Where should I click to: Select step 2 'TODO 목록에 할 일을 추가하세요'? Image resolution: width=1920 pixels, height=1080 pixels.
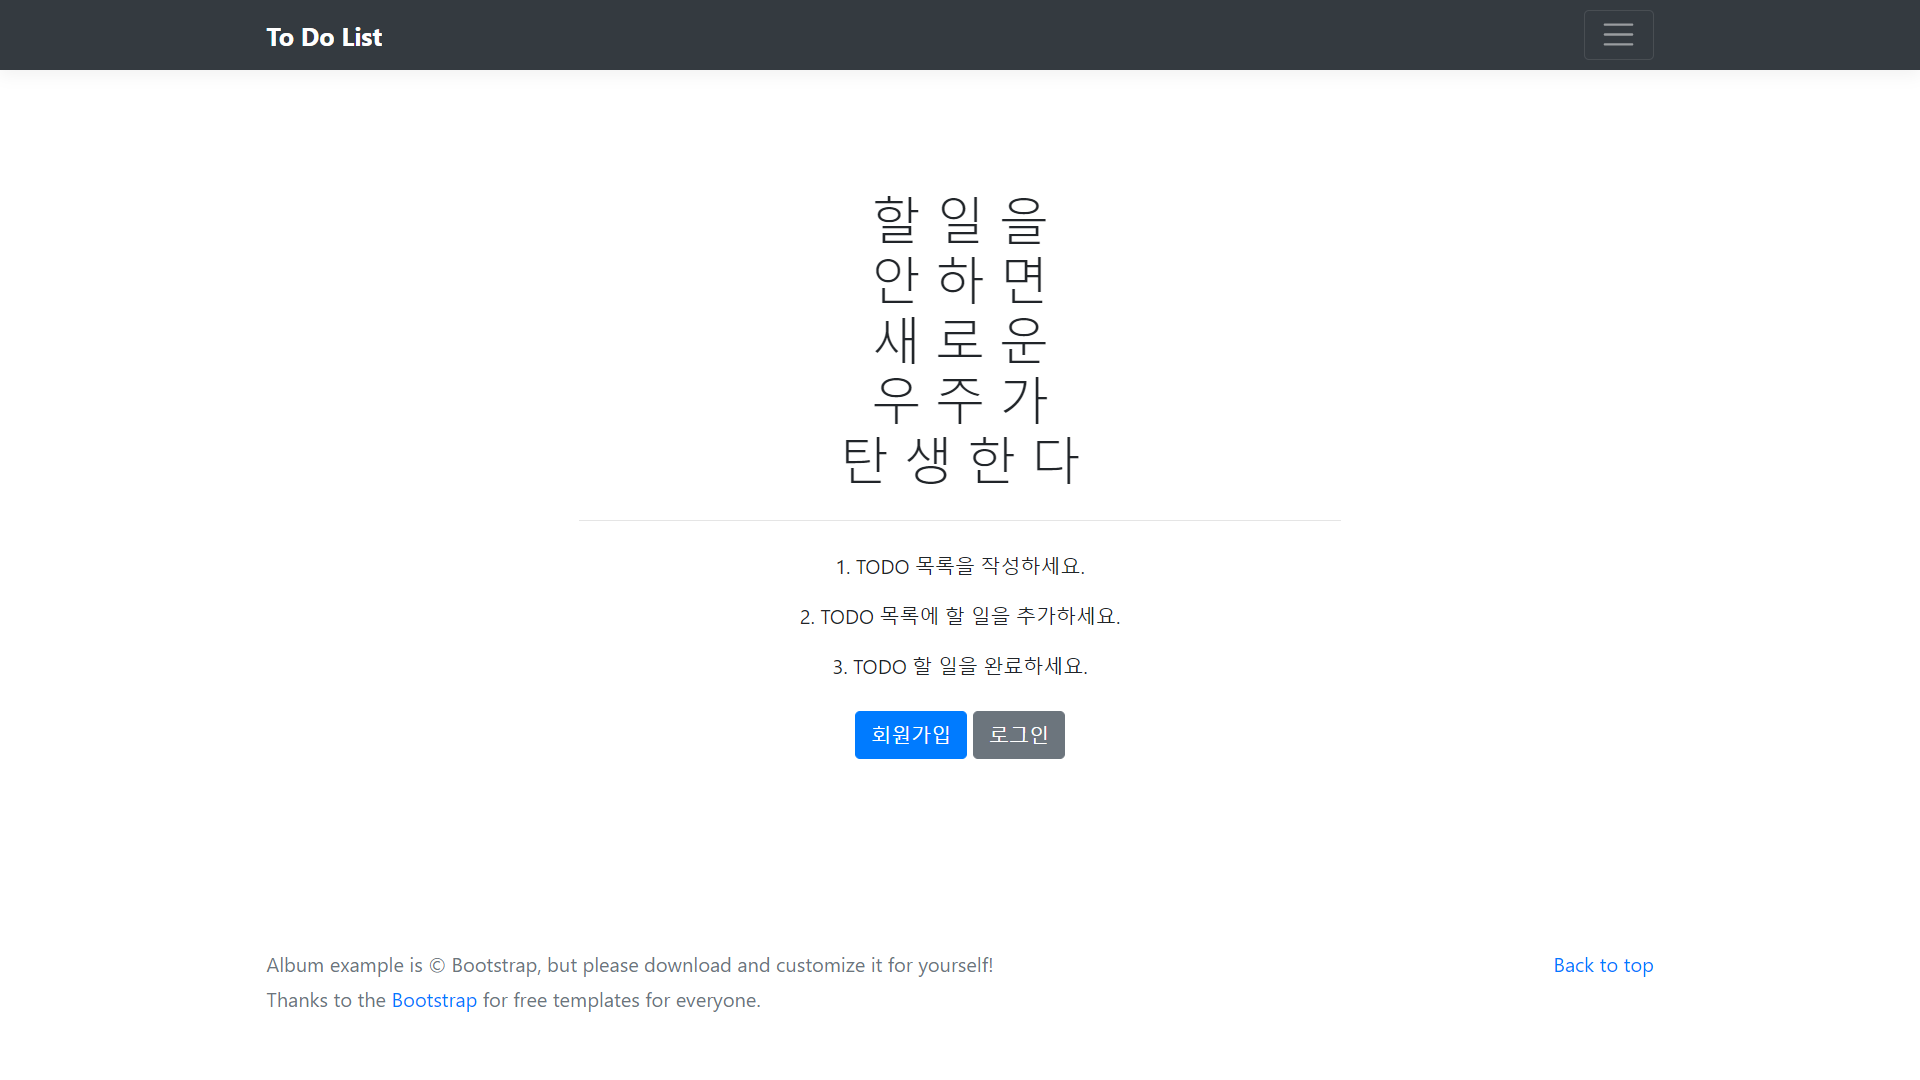960,617
